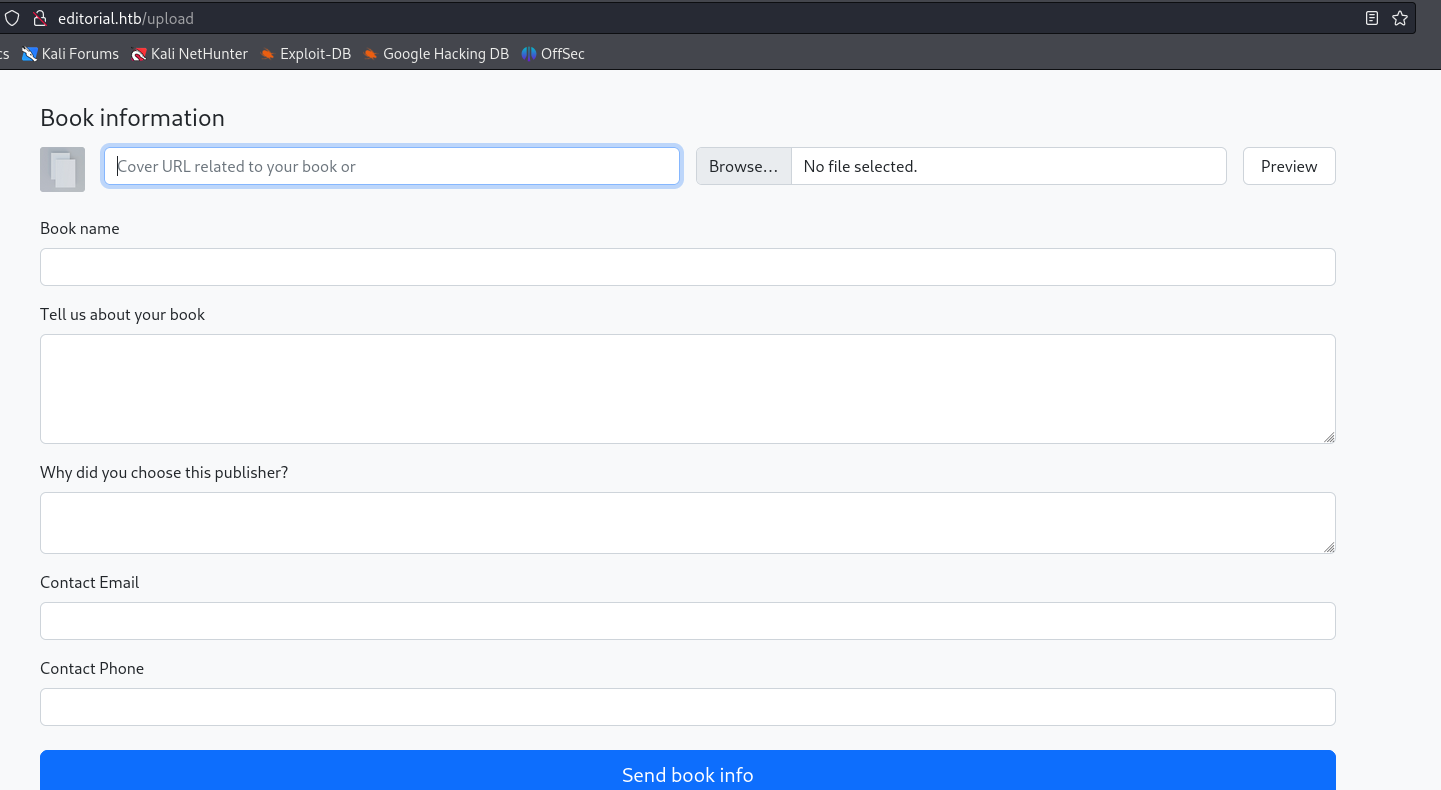1441x790 pixels.
Task: Focus the Contact Email field
Action: click(x=688, y=621)
